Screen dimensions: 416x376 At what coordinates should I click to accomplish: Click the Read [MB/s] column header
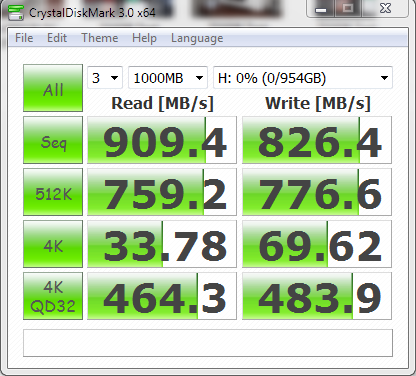(162, 103)
